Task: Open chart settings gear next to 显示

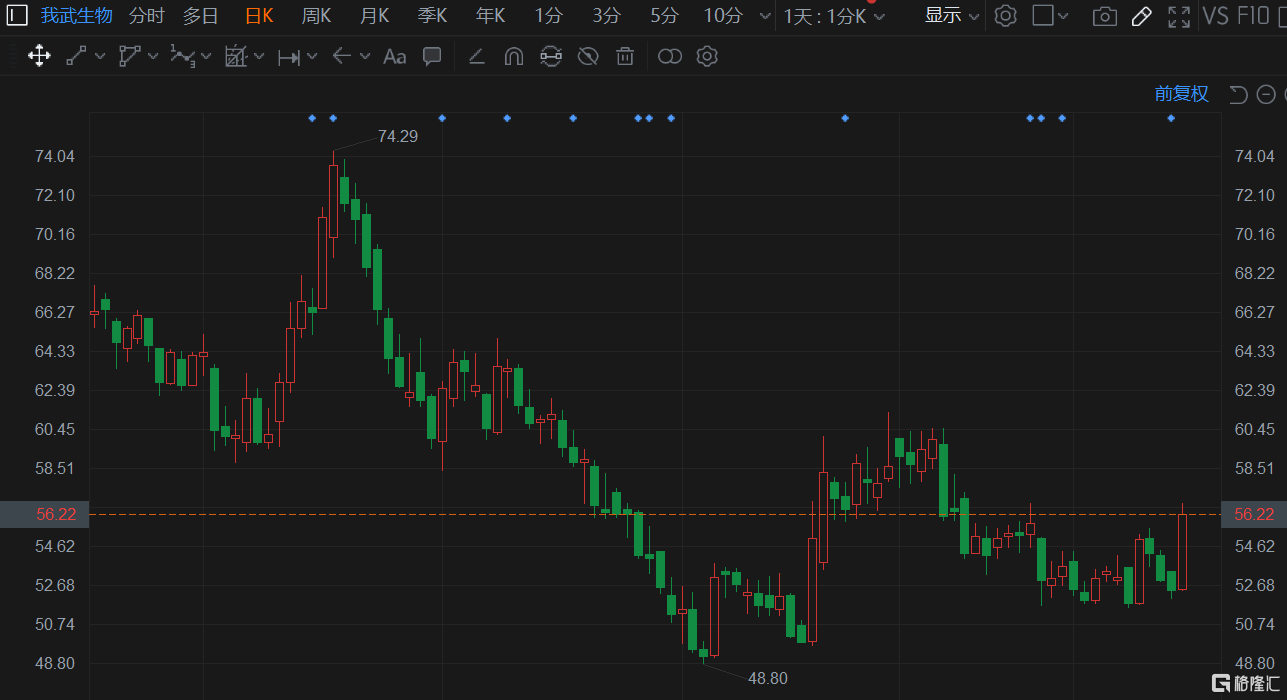Action: point(1006,16)
